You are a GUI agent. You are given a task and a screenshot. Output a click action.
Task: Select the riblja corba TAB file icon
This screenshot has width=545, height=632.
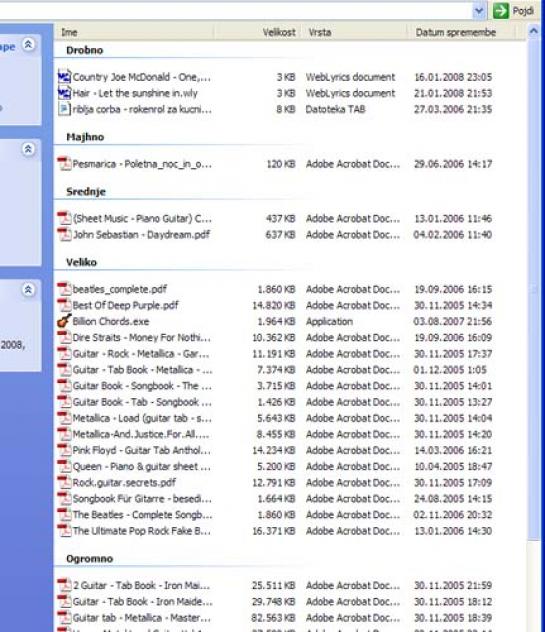click(64, 109)
